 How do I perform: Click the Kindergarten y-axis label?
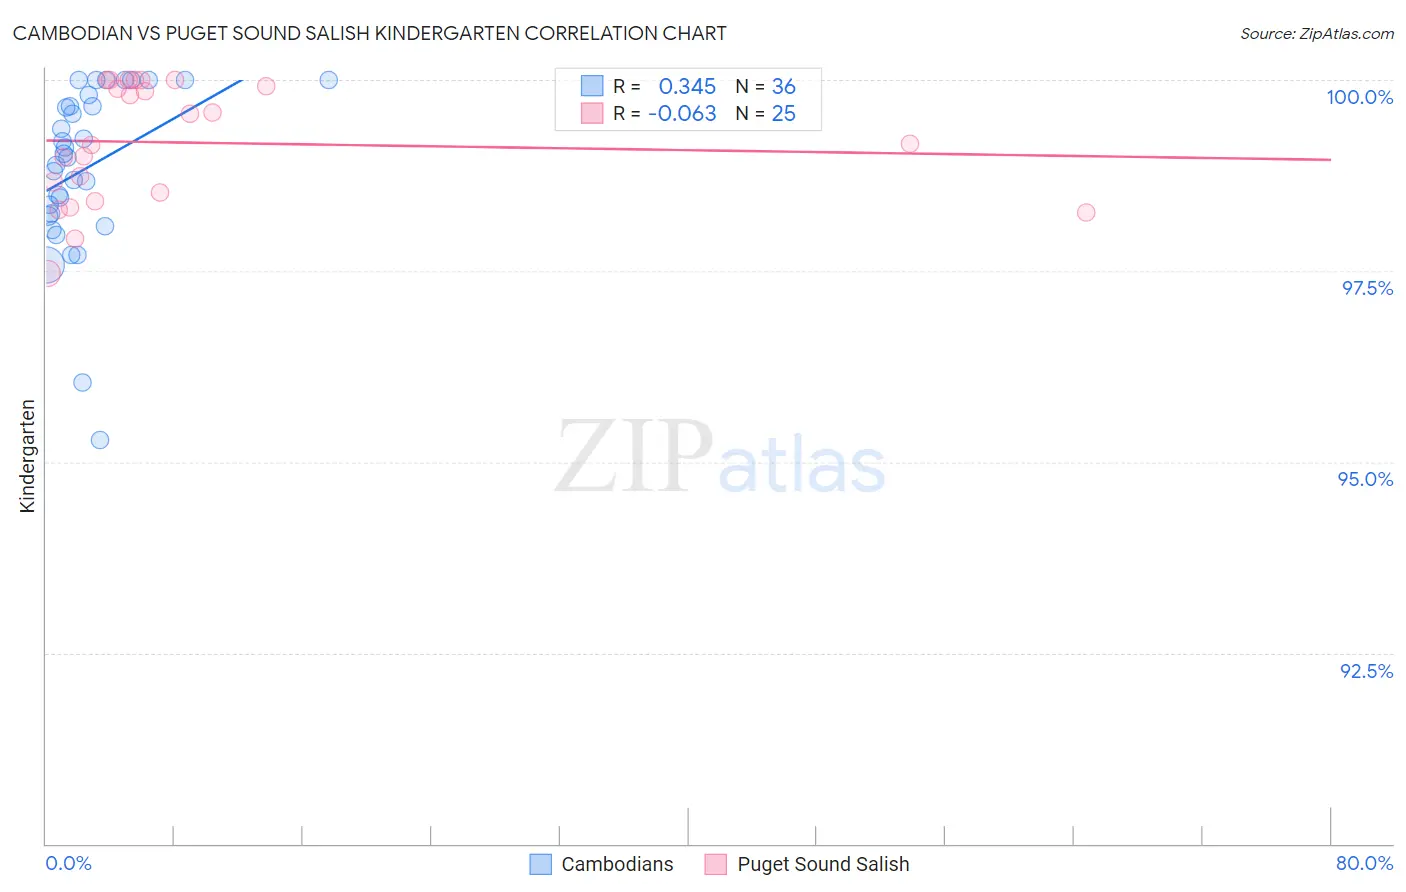[27, 456]
